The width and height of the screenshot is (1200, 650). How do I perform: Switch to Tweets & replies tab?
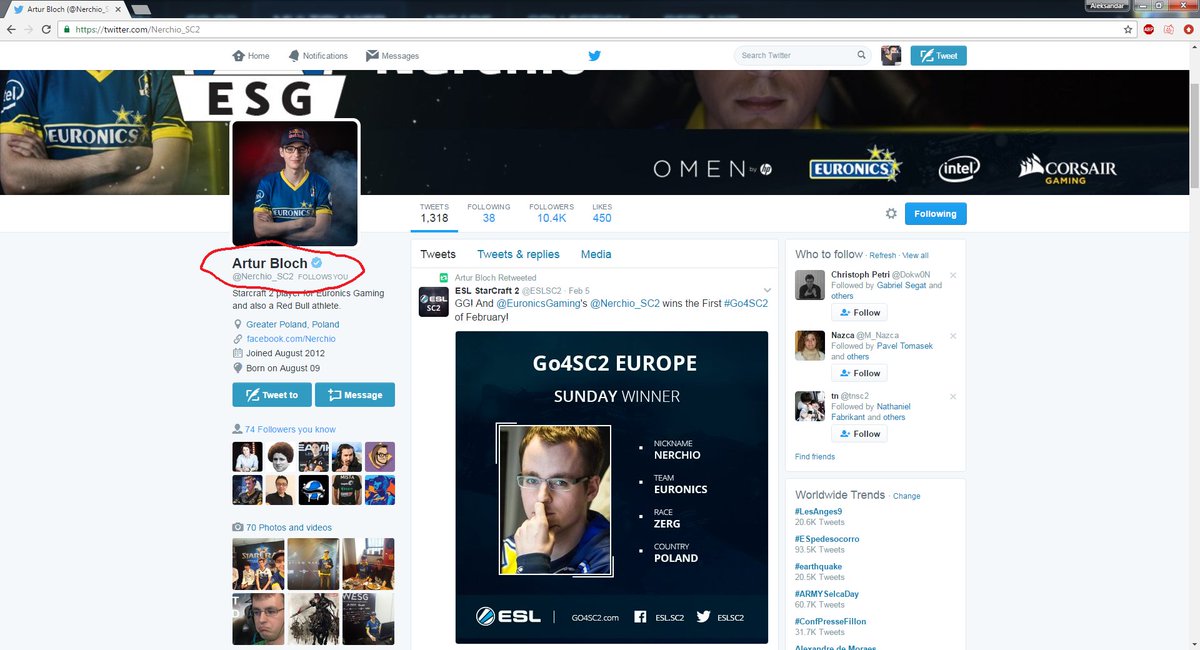point(518,254)
